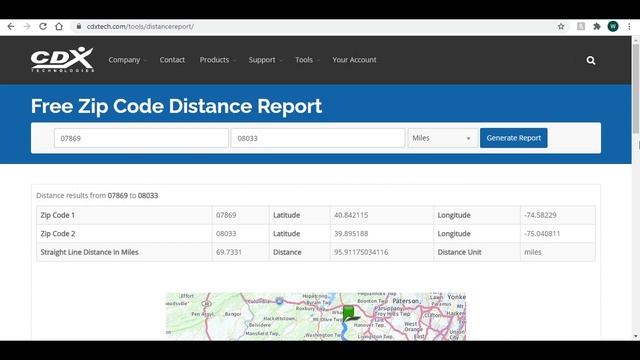Click the Straight Line Distance in Miles label

(x=89, y=252)
